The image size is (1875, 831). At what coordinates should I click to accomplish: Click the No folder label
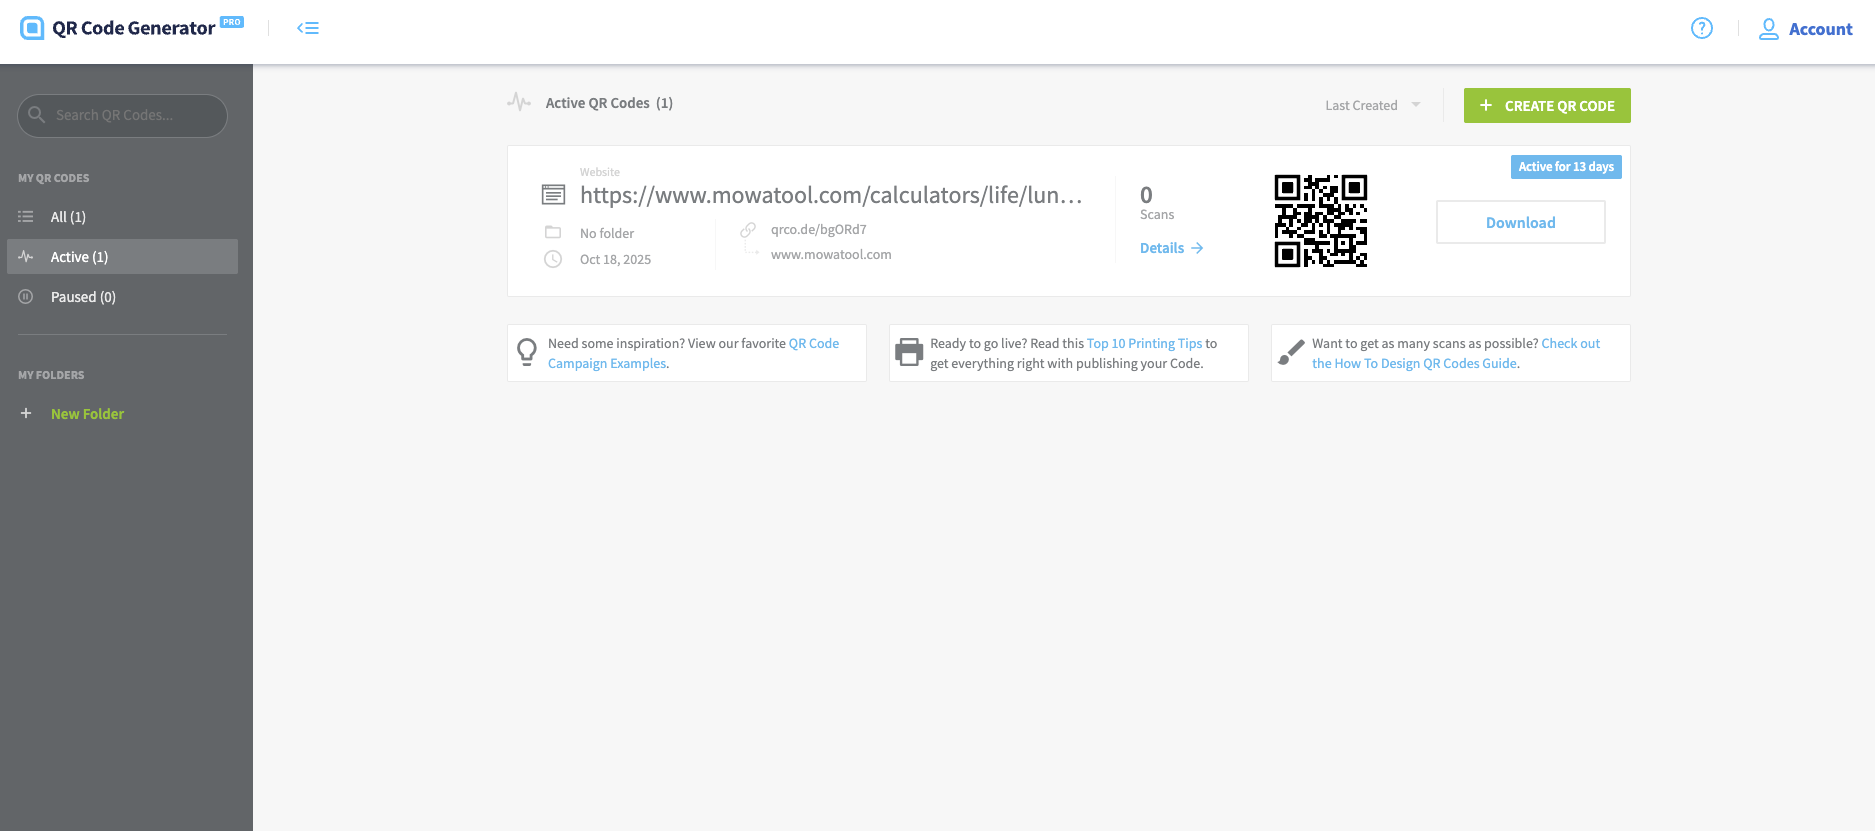[607, 233]
